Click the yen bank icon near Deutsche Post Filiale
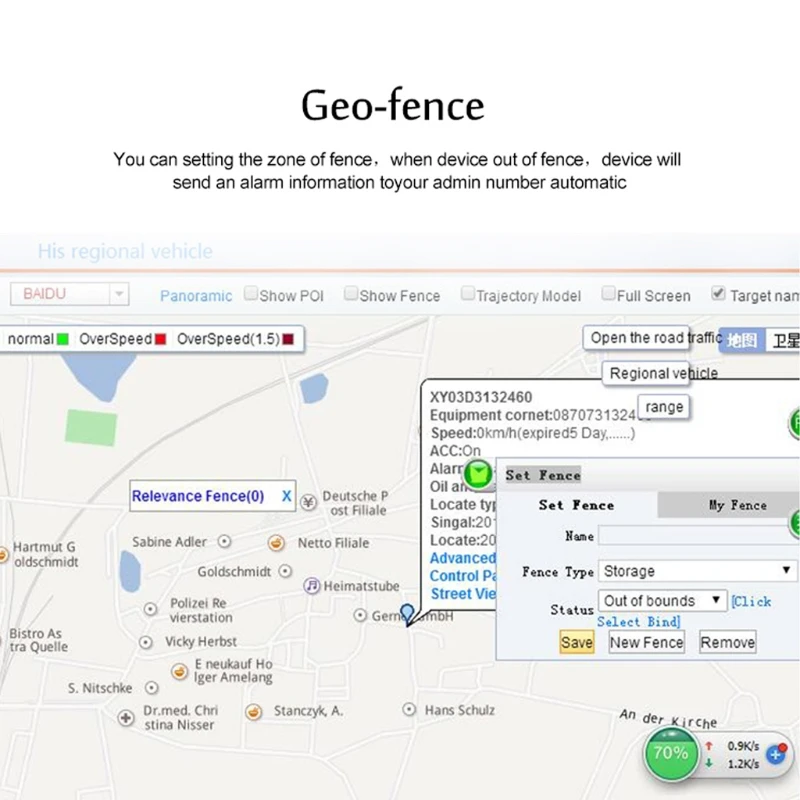800x800 pixels. click(x=308, y=503)
